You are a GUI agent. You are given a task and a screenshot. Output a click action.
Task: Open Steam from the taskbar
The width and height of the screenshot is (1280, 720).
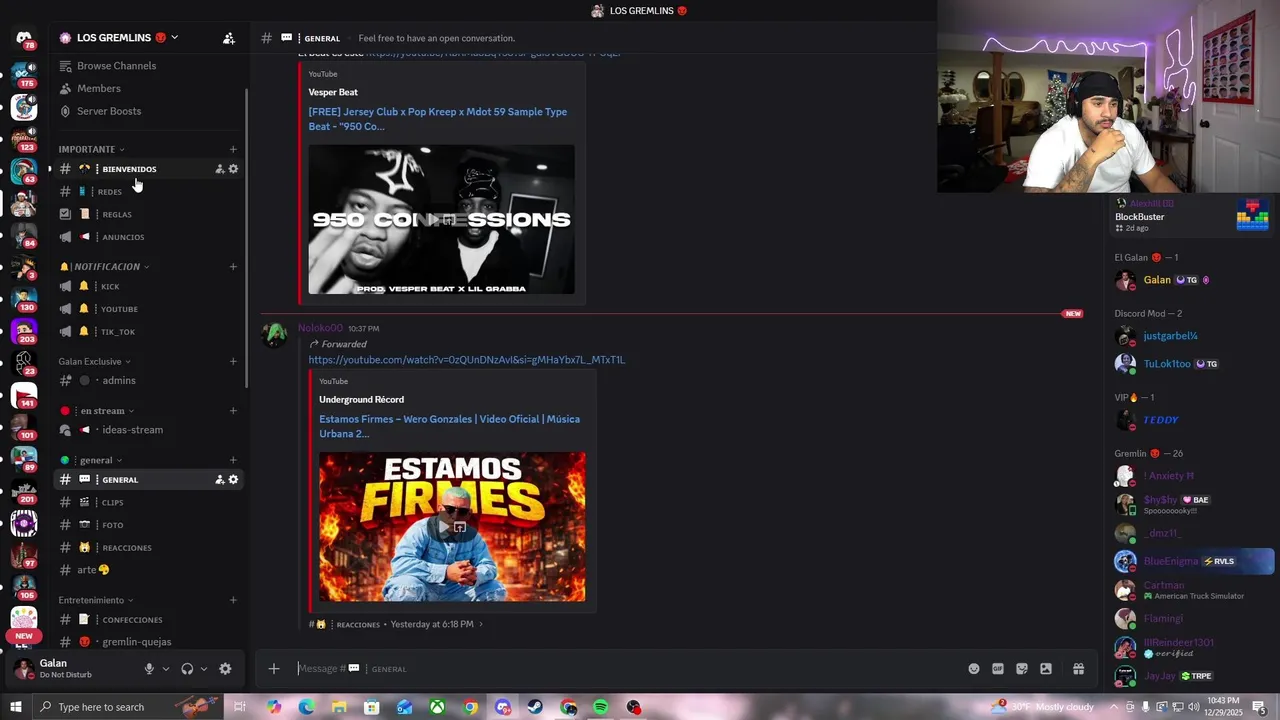coord(535,707)
